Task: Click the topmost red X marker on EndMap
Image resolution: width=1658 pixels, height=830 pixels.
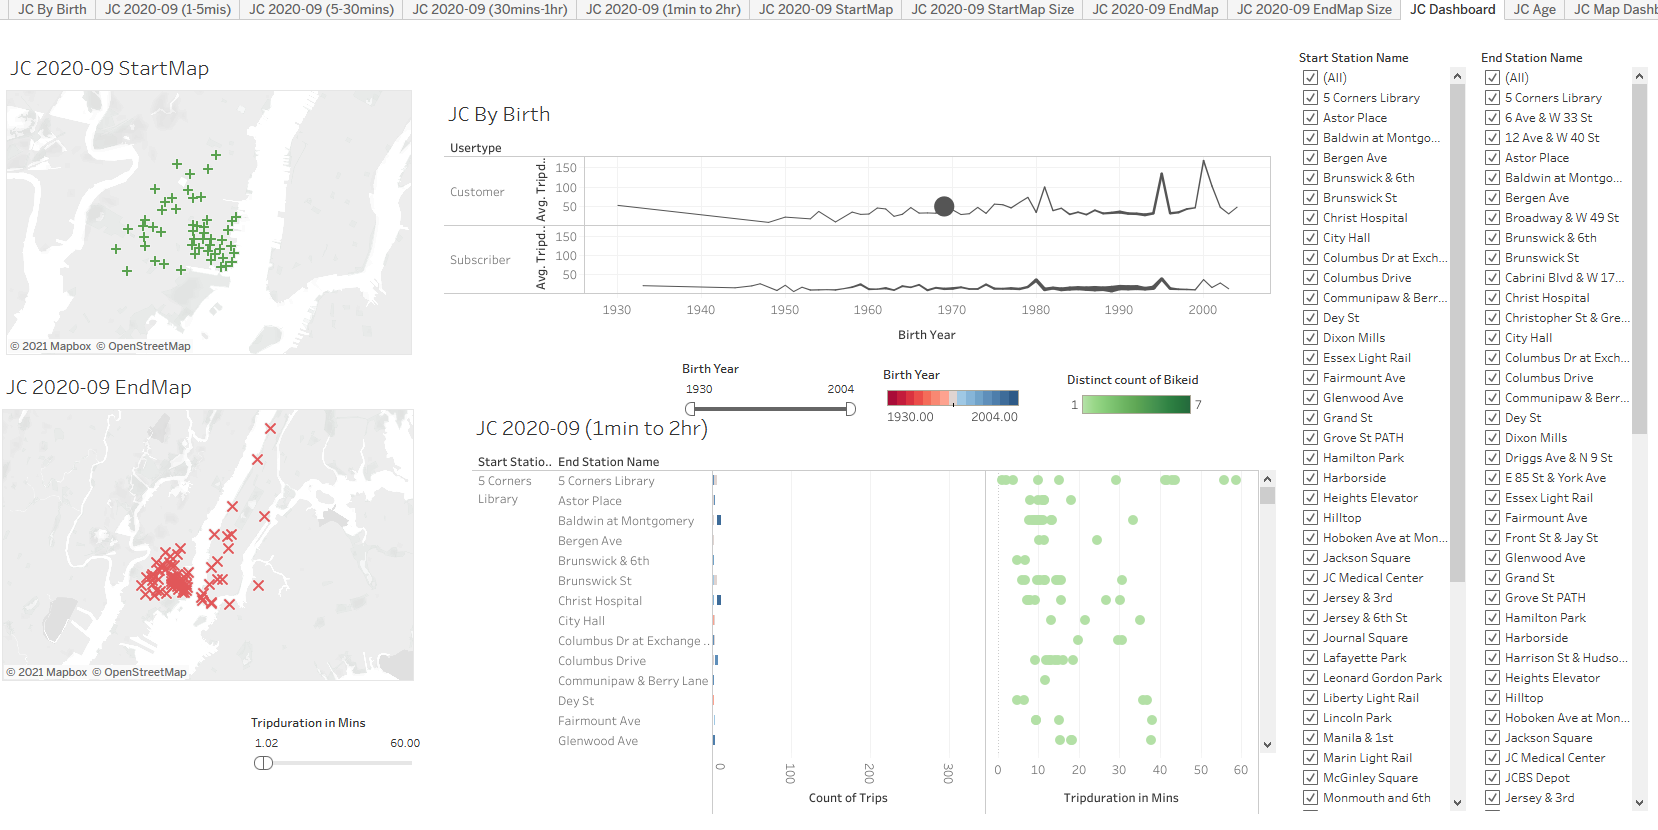Action: click(x=270, y=428)
